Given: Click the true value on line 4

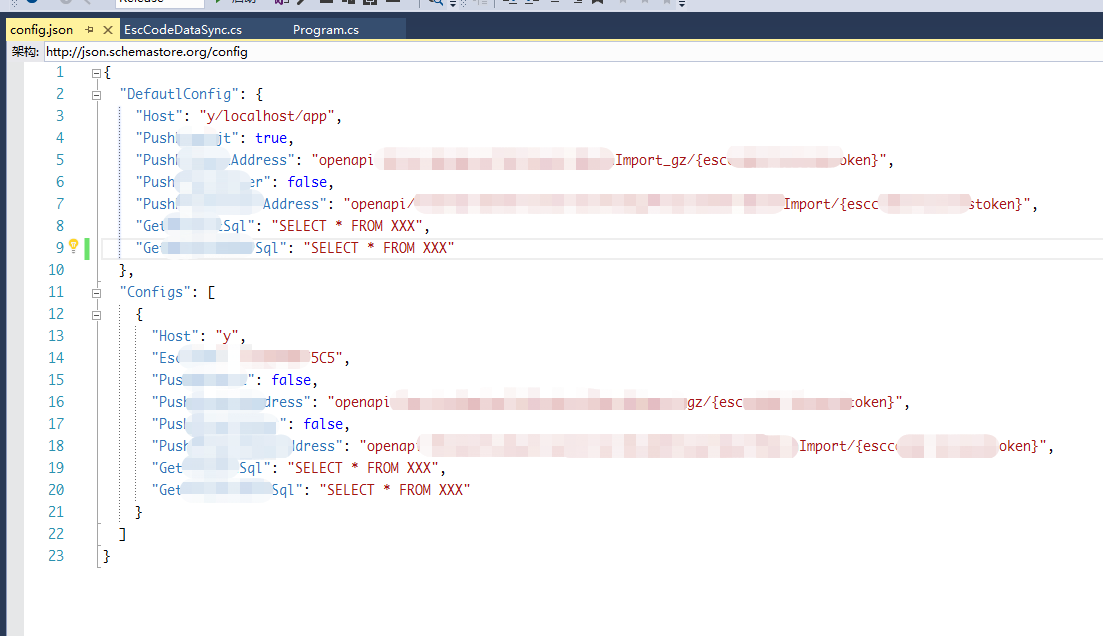Looking at the screenshot, I should [x=271, y=138].
